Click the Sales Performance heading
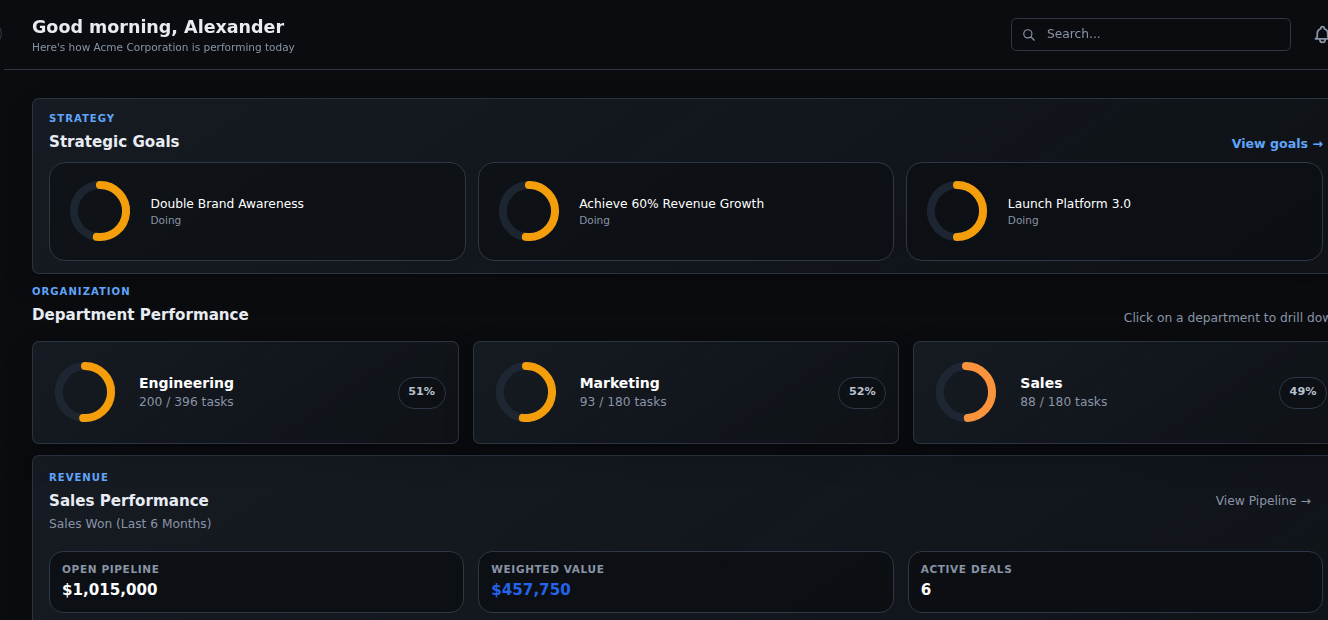Screen dimensions: 1328x620 (129, 501)
